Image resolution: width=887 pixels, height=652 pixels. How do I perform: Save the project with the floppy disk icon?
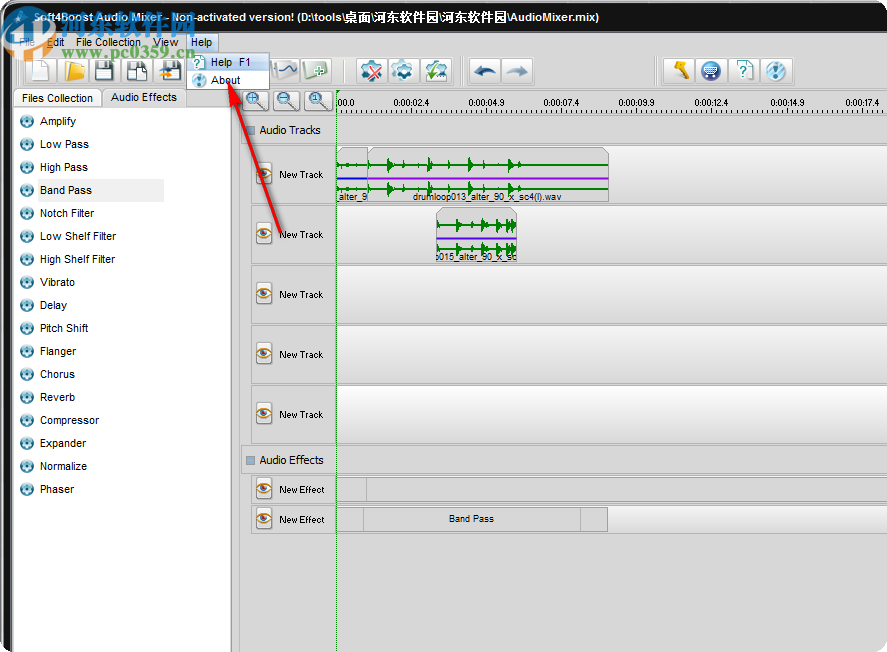click(105, 71)
